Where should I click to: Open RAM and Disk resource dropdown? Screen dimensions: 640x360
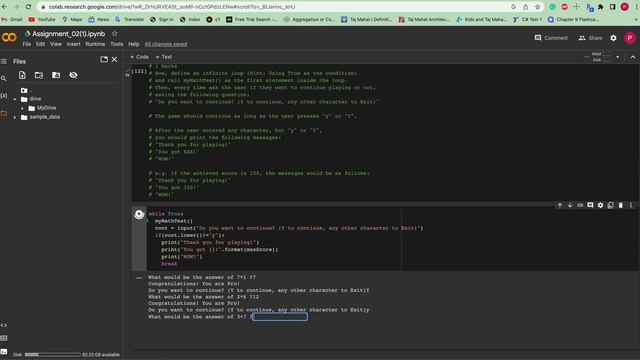[x=617, y=57]
